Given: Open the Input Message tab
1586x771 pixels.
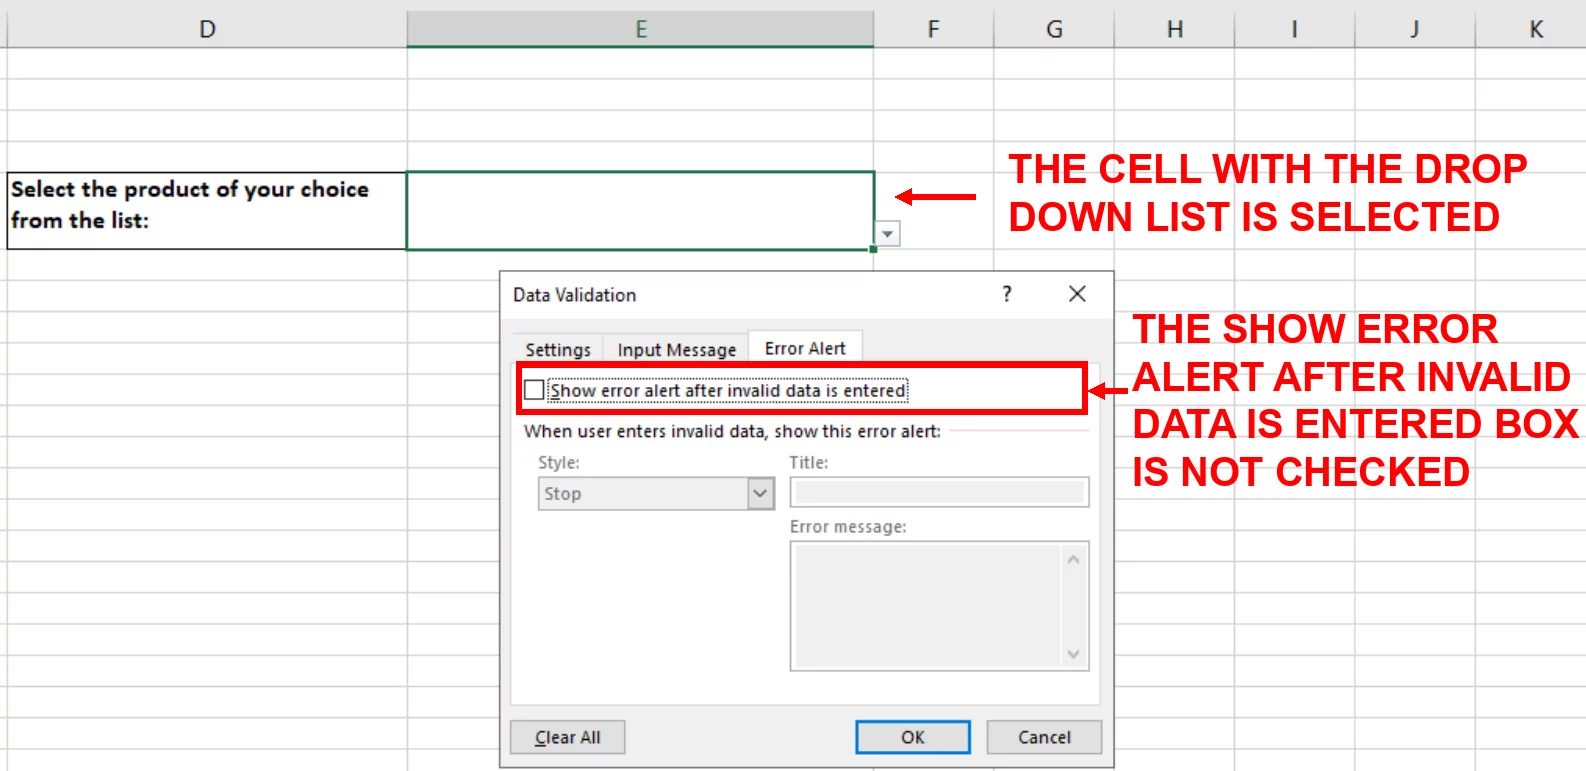Looking at the screenshot, I should tap(677, 349).
